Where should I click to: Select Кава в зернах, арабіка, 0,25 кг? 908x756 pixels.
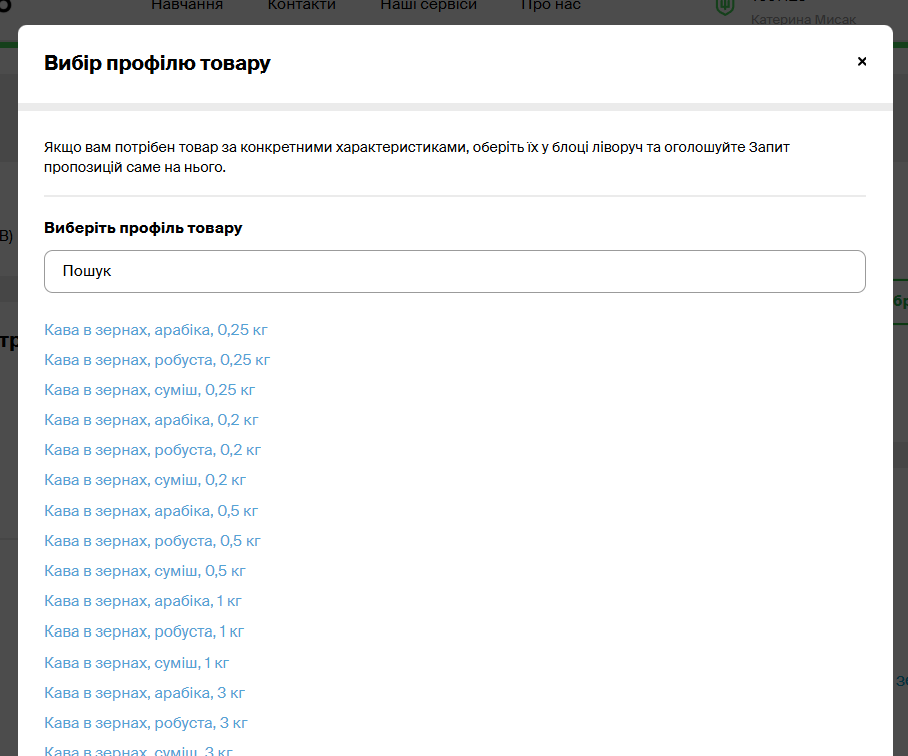click(156, 329)
